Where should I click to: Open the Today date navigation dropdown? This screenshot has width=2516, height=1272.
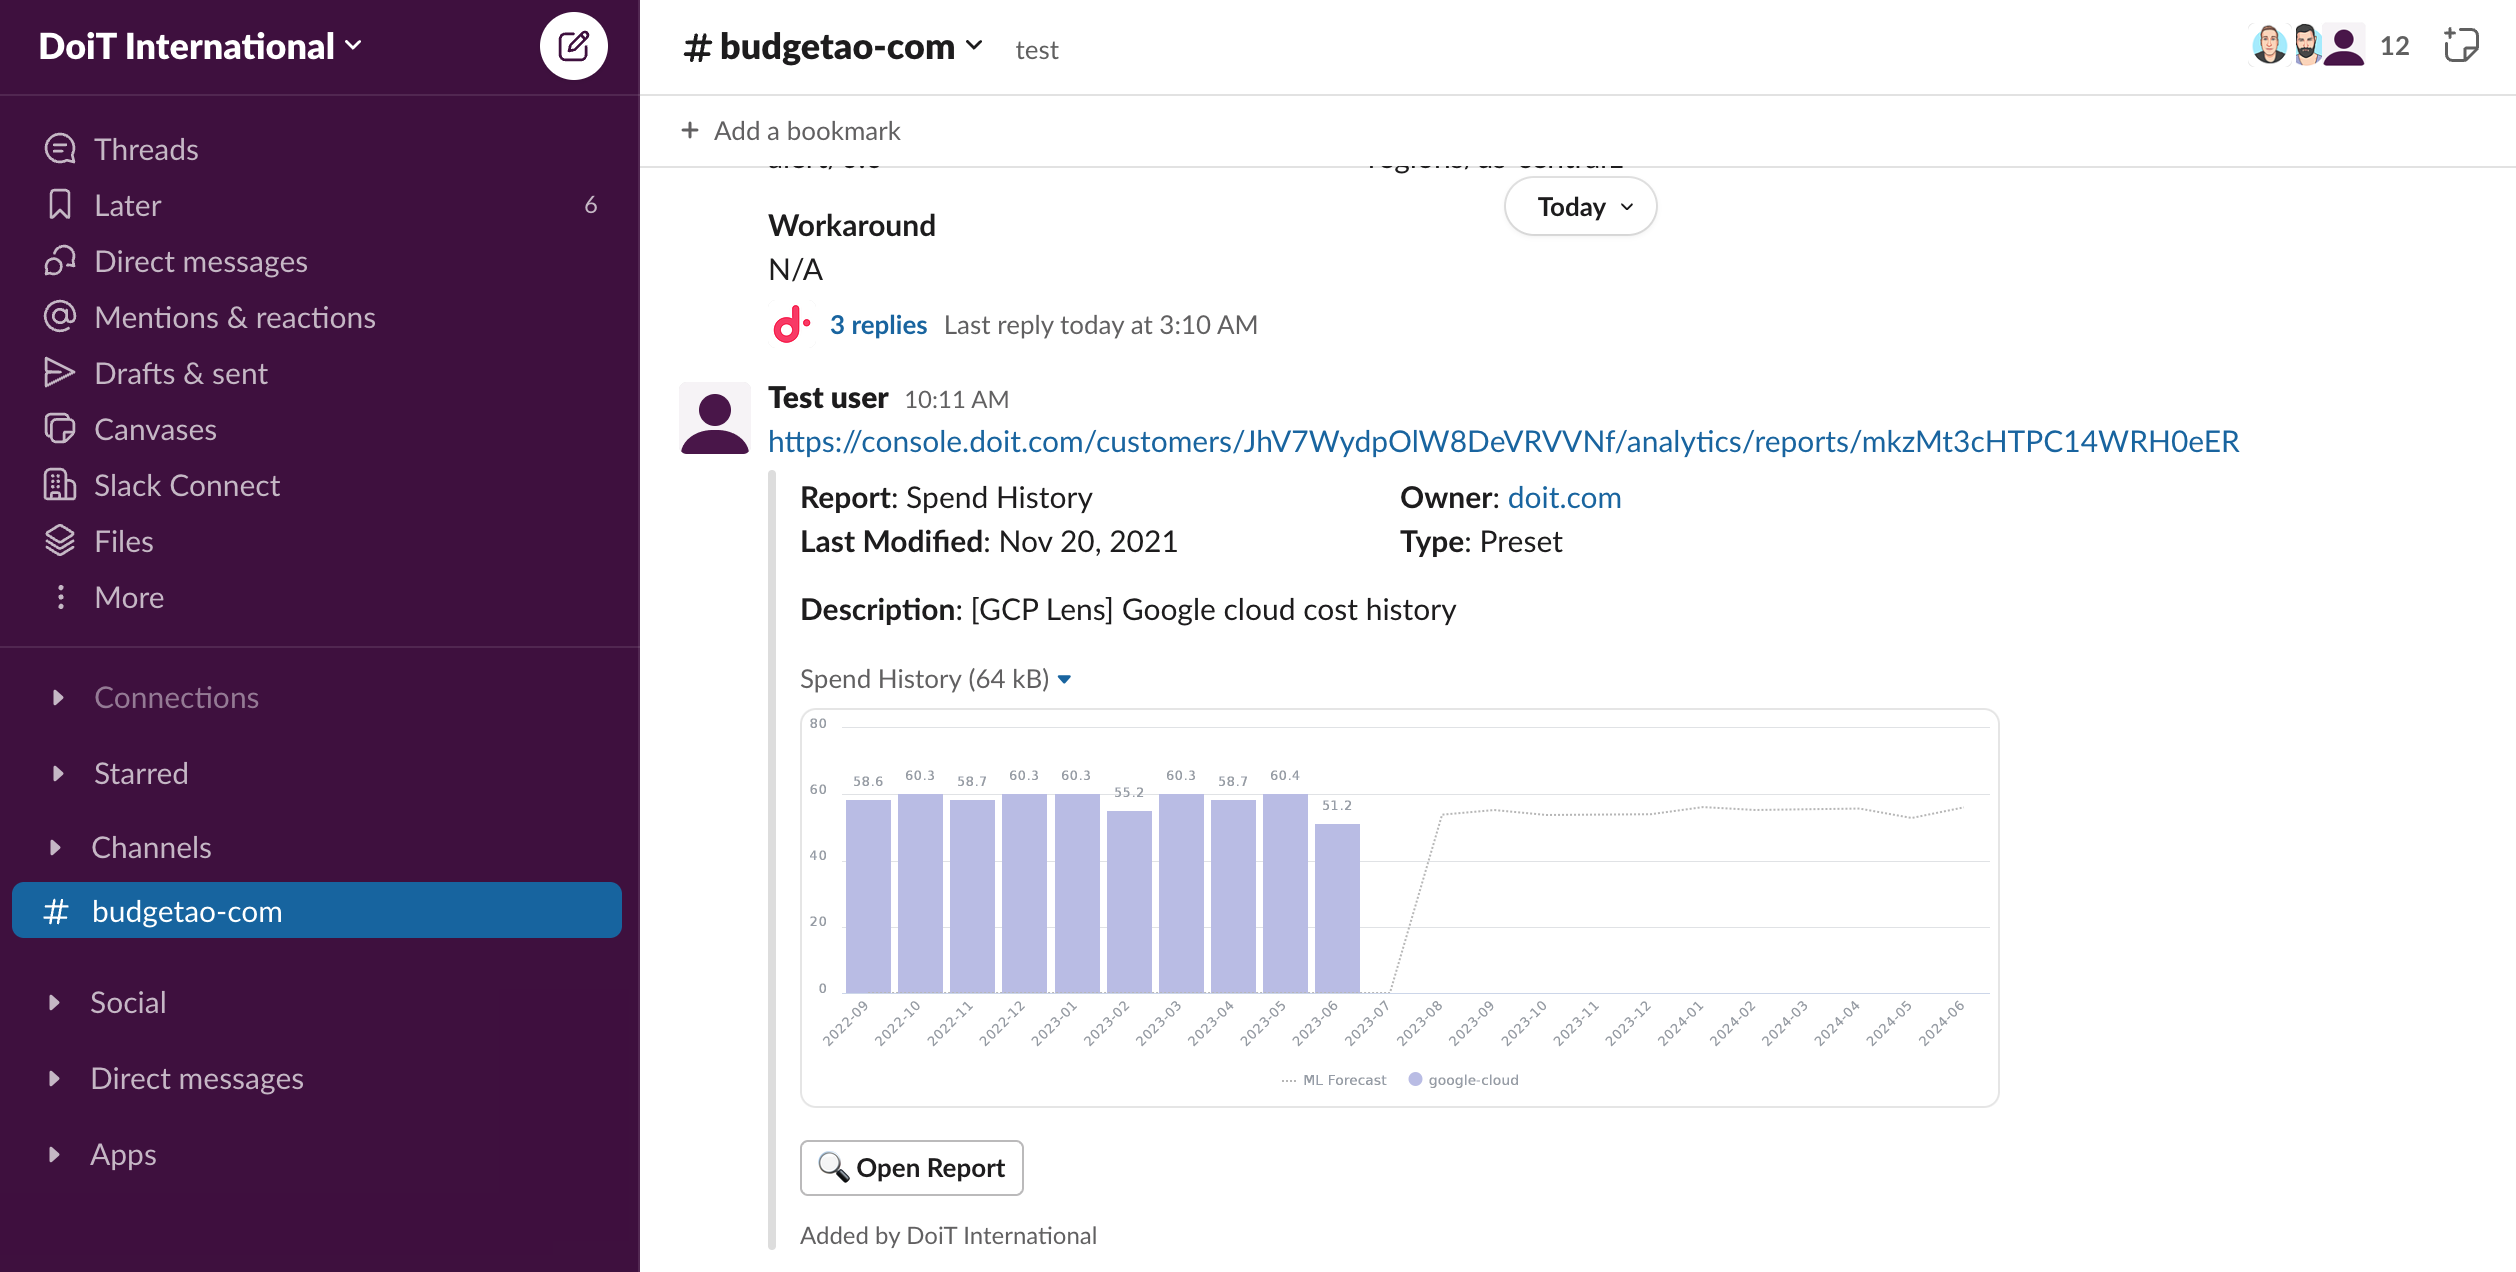[1578, 206]
